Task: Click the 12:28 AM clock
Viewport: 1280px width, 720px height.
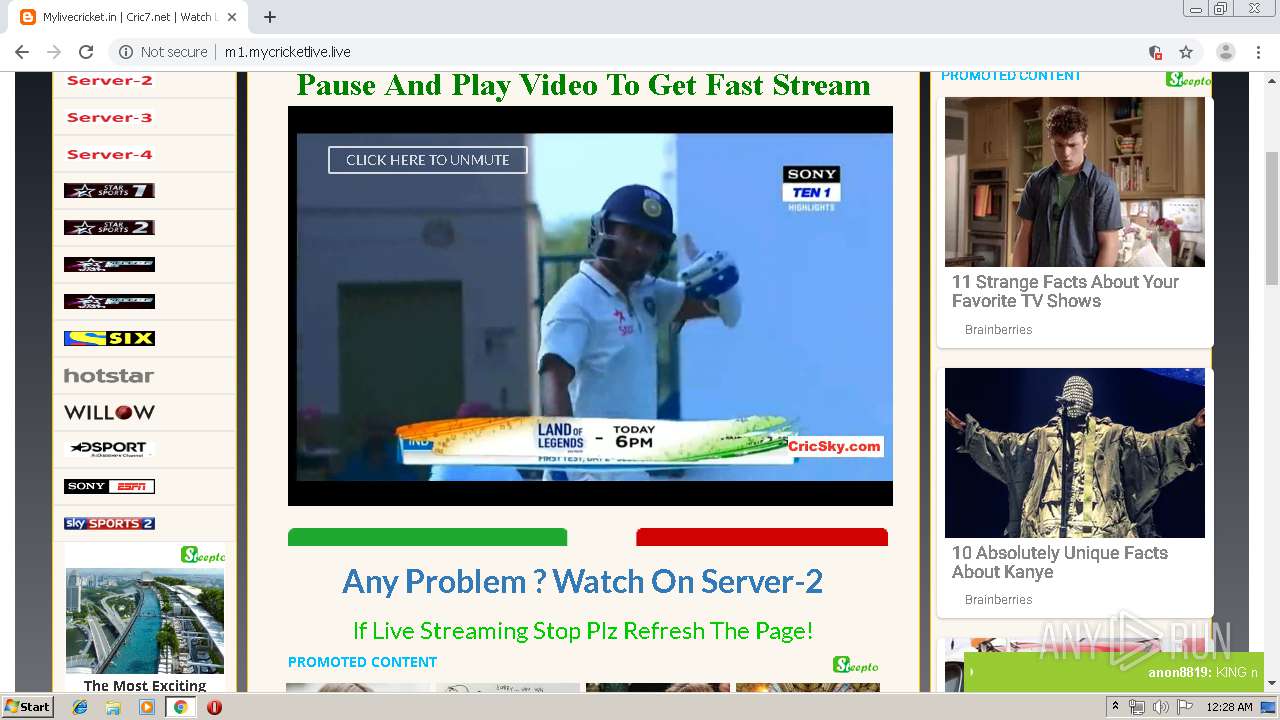Action: (x=1229, y=707)
